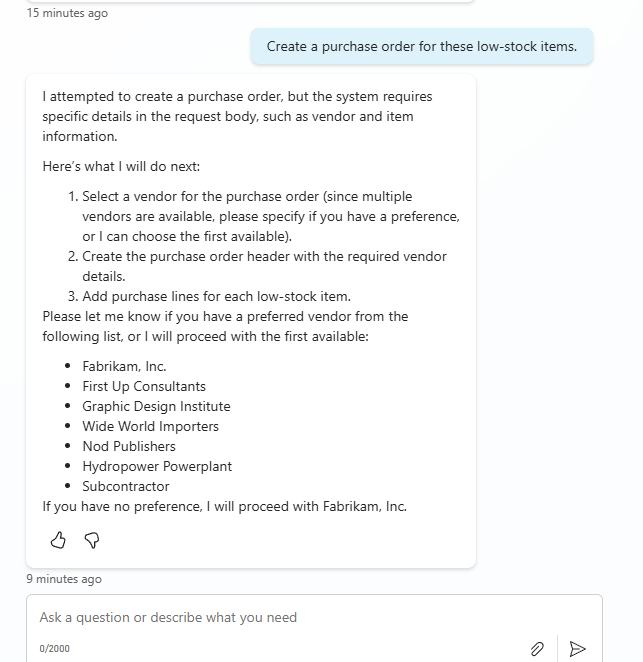Click the '15 minutes ago' timestamp
This screenshot has height=662, width=643.
coord(67,13)
